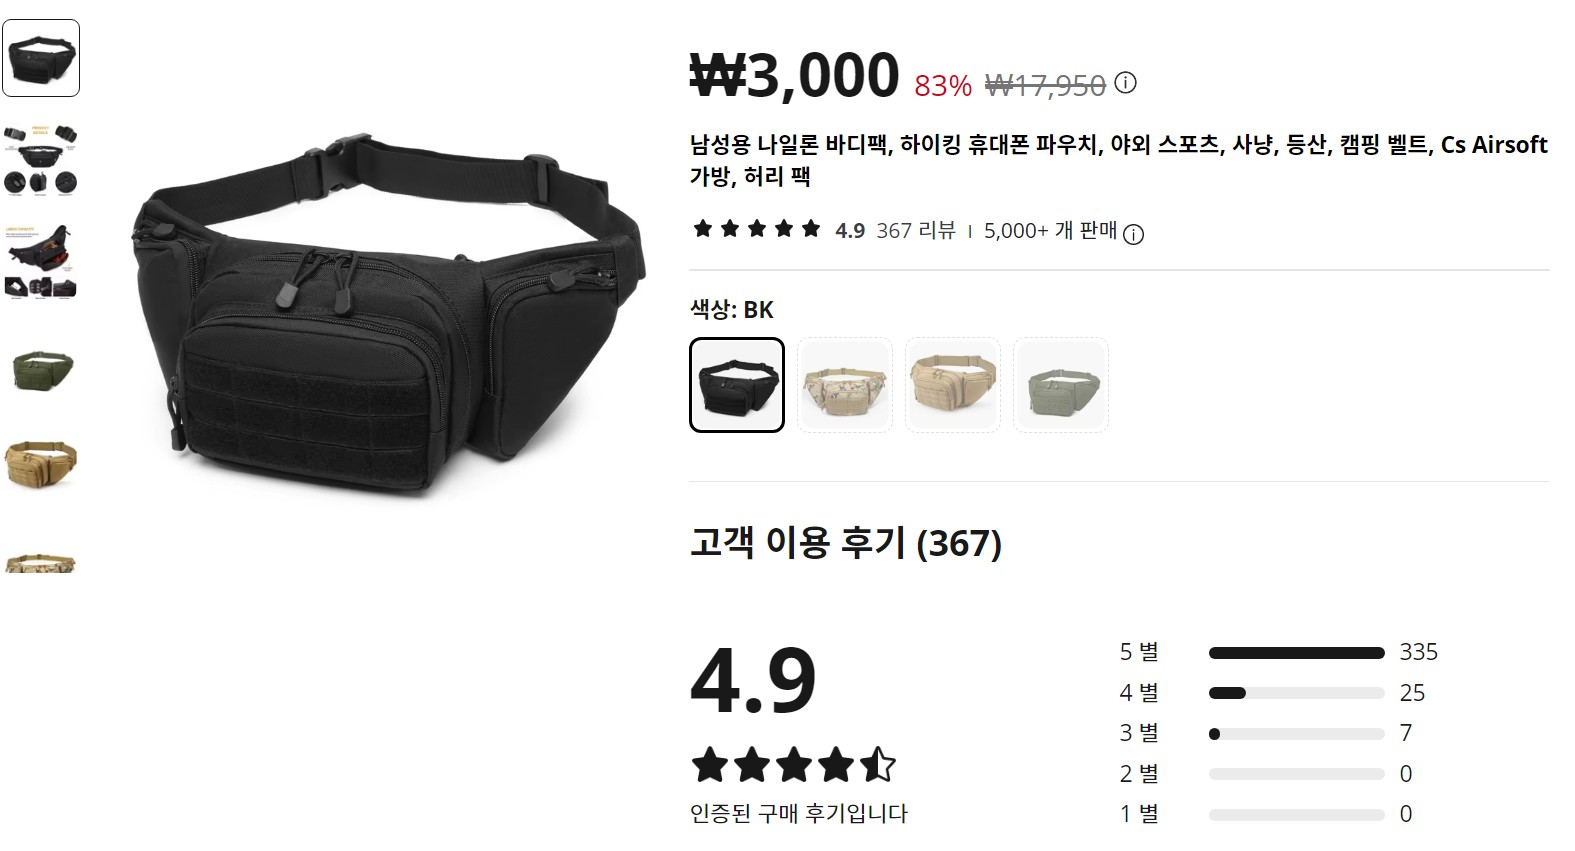Click the price info icon beside ₩17,950

pyautogui.click(x=1125, y=83)
